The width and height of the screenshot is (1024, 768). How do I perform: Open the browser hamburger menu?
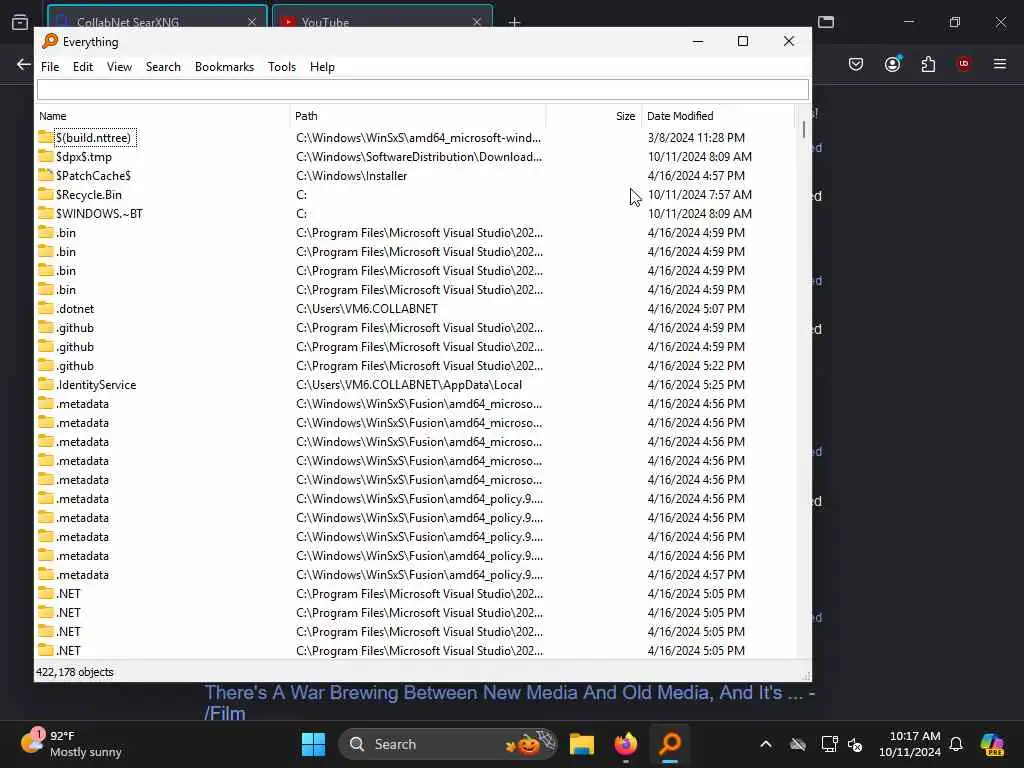1000,64
